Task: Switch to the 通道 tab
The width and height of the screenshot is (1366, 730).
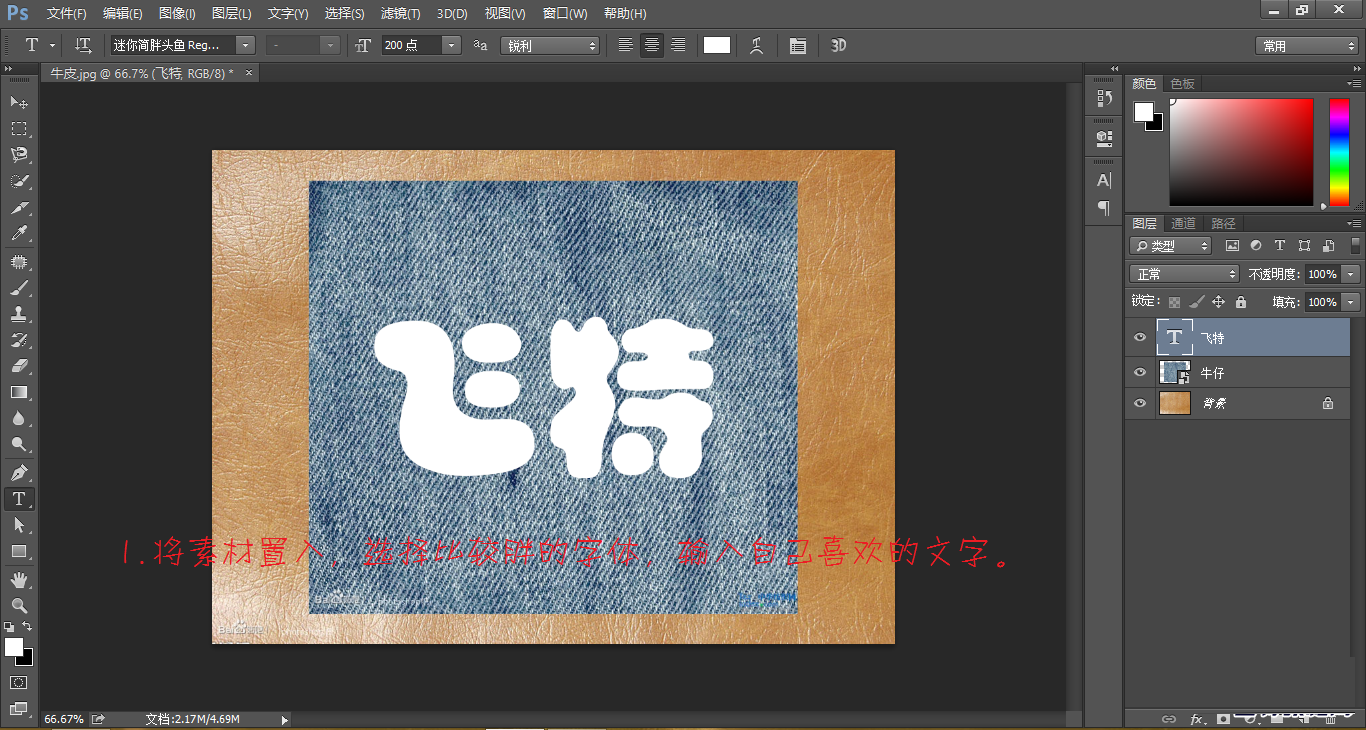Action: coord(1182,223)
